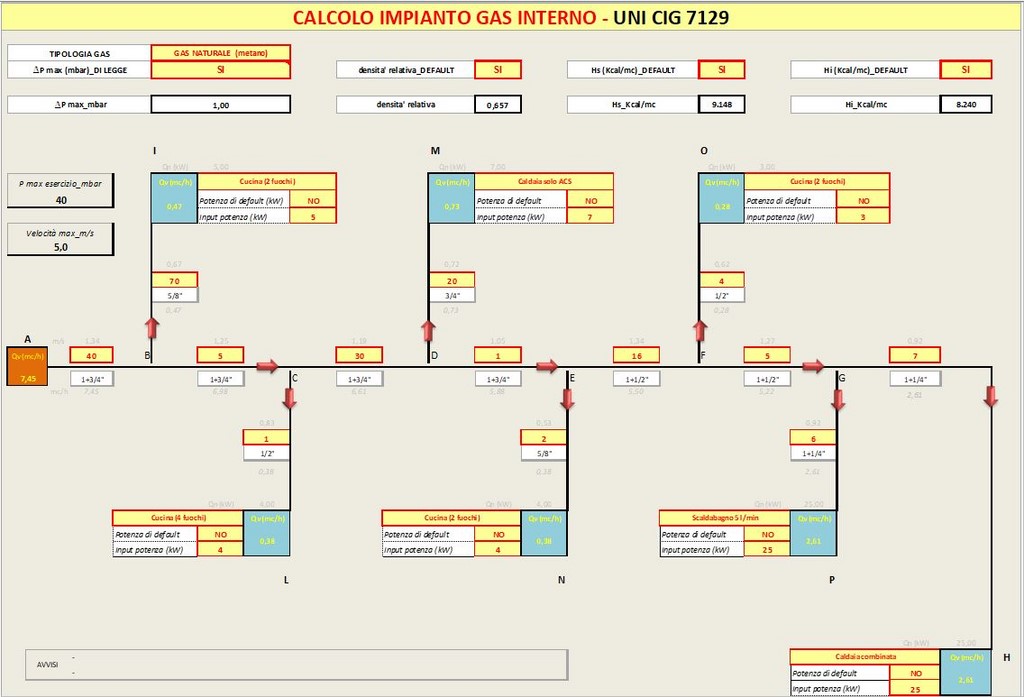Select the P max esercizio value 40
This screenshot has width=1024, height=697.
(x=61, y=200)
